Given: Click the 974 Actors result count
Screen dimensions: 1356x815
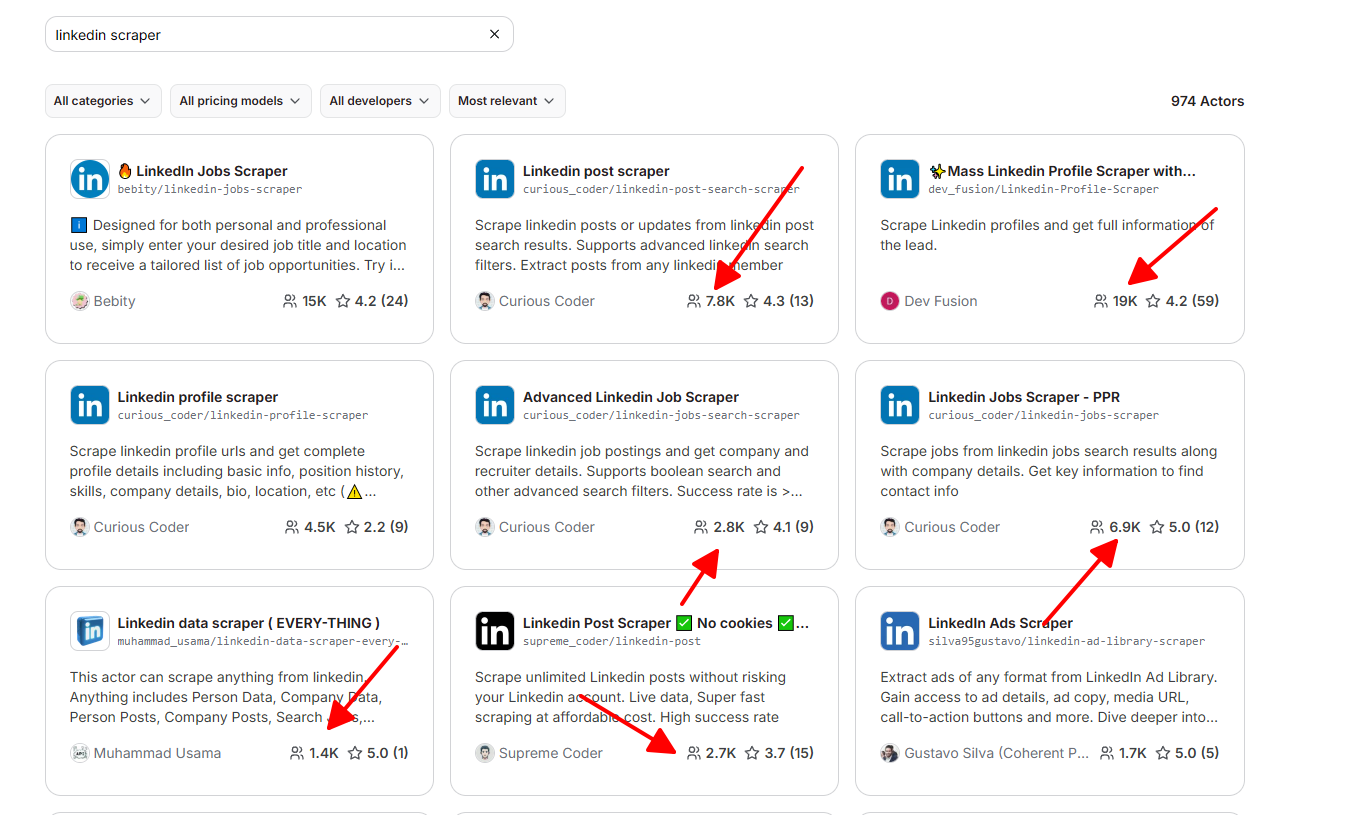Looking at the screenshot, I should pyautogui.click(x=1208, y=101).
